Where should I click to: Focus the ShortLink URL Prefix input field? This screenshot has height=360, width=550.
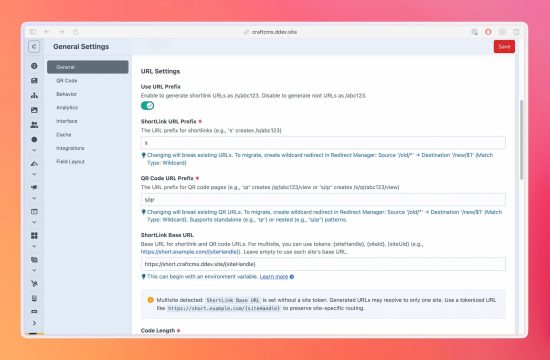pyautogui.click(x=323, y=143)
